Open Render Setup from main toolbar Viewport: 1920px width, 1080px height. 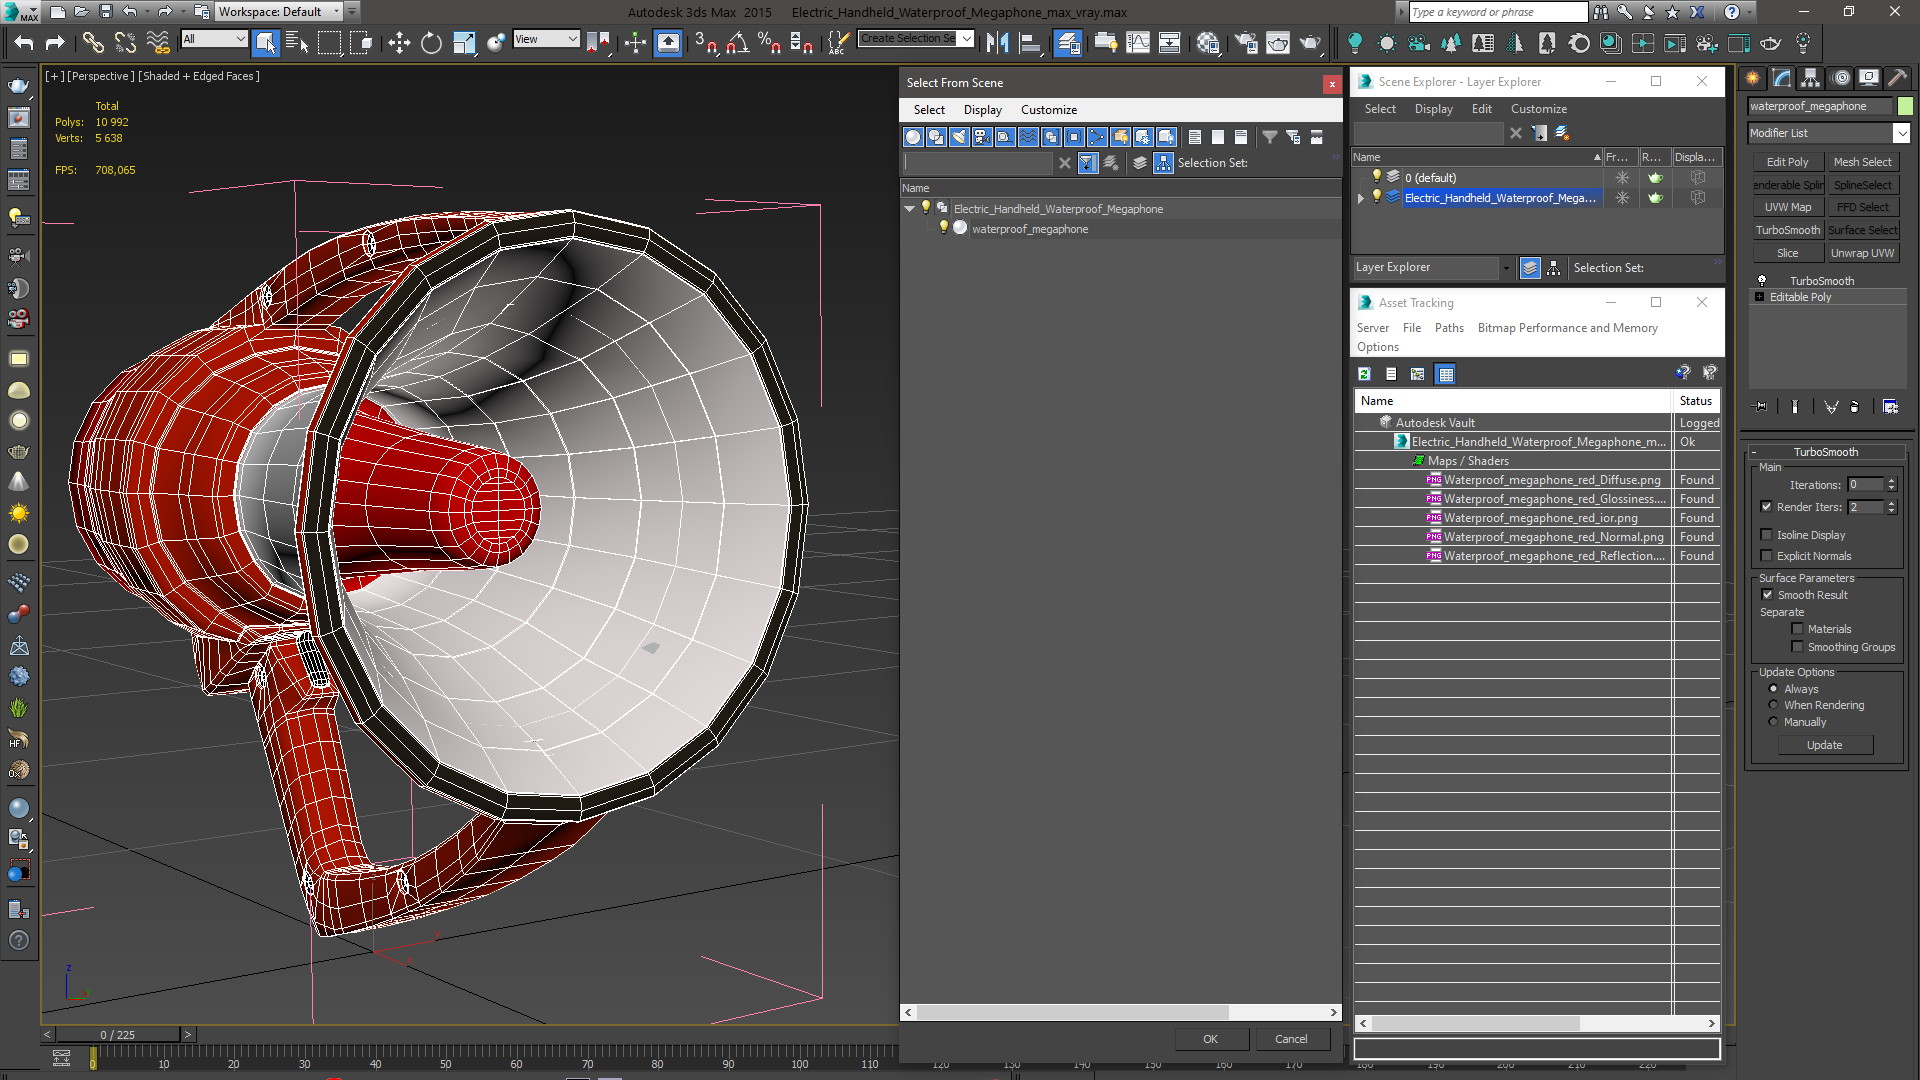[1246, 42]
